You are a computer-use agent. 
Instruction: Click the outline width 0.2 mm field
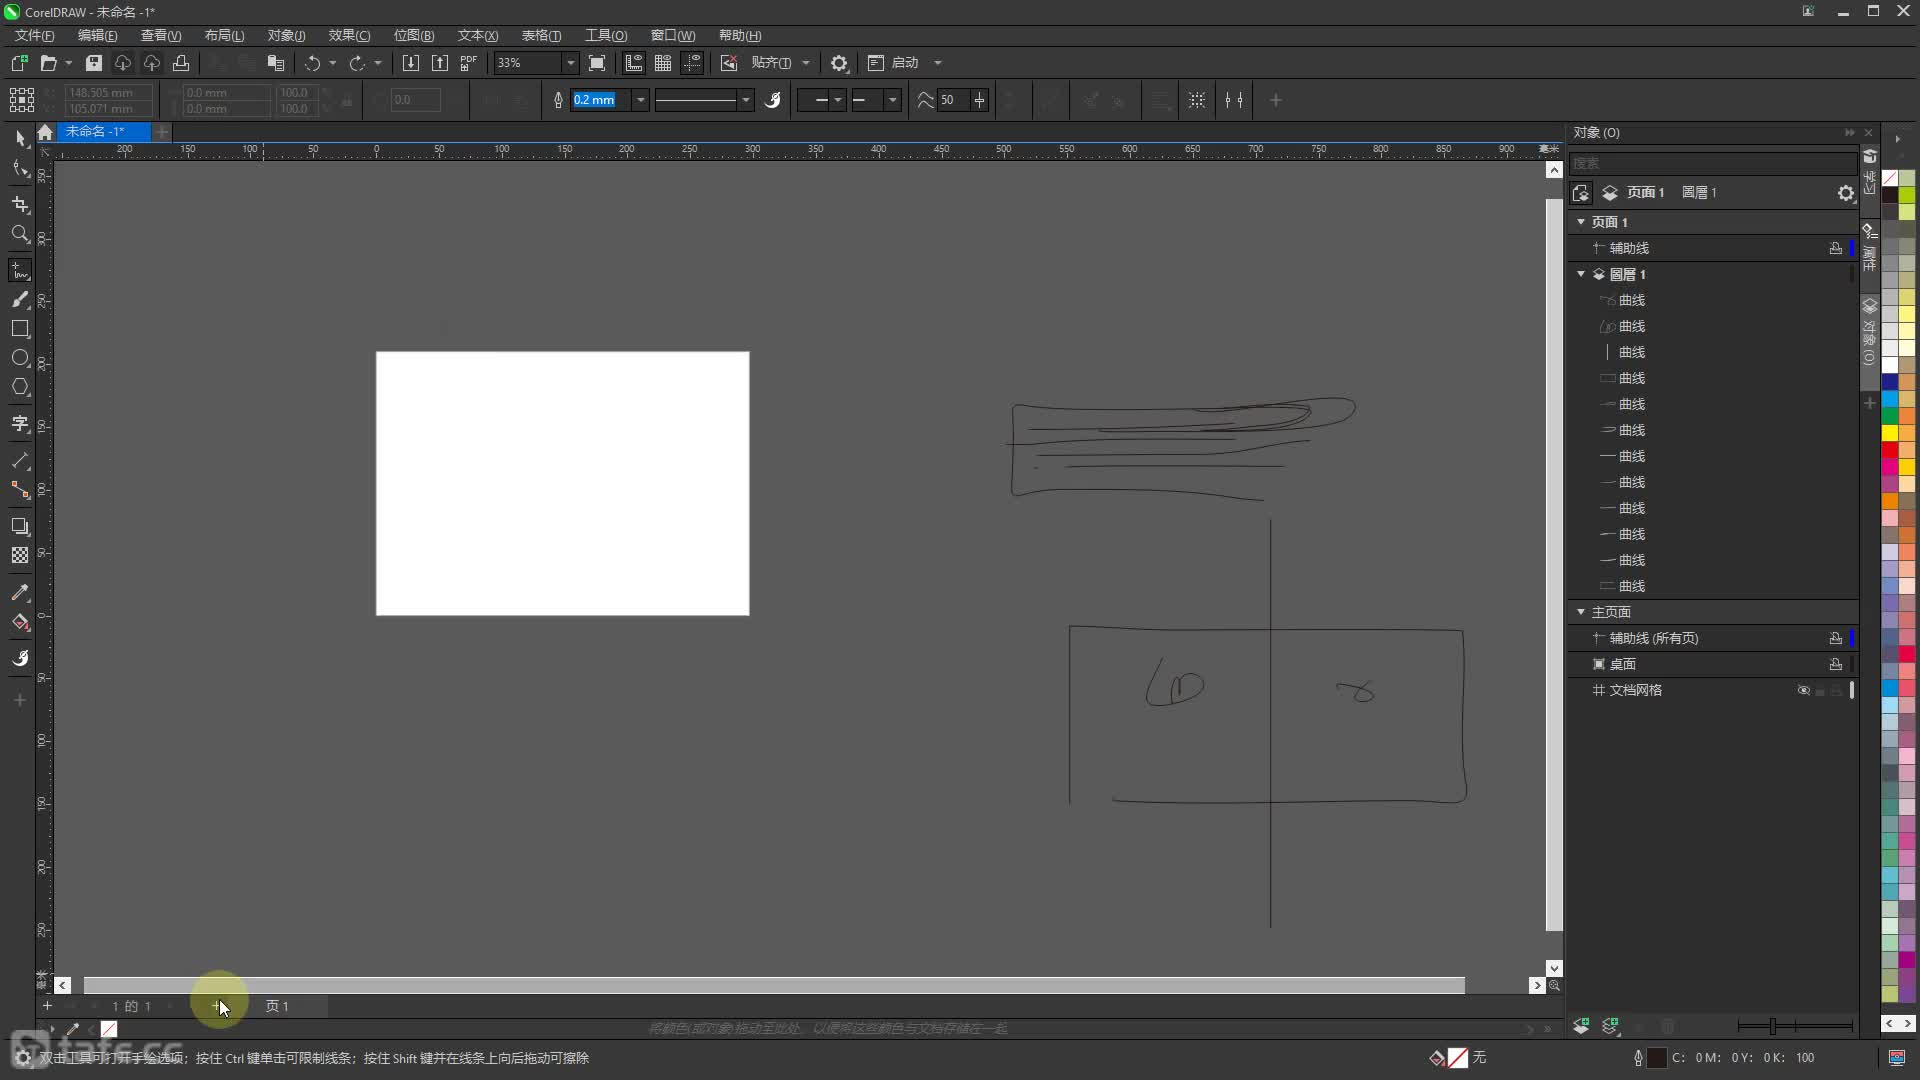601,100
